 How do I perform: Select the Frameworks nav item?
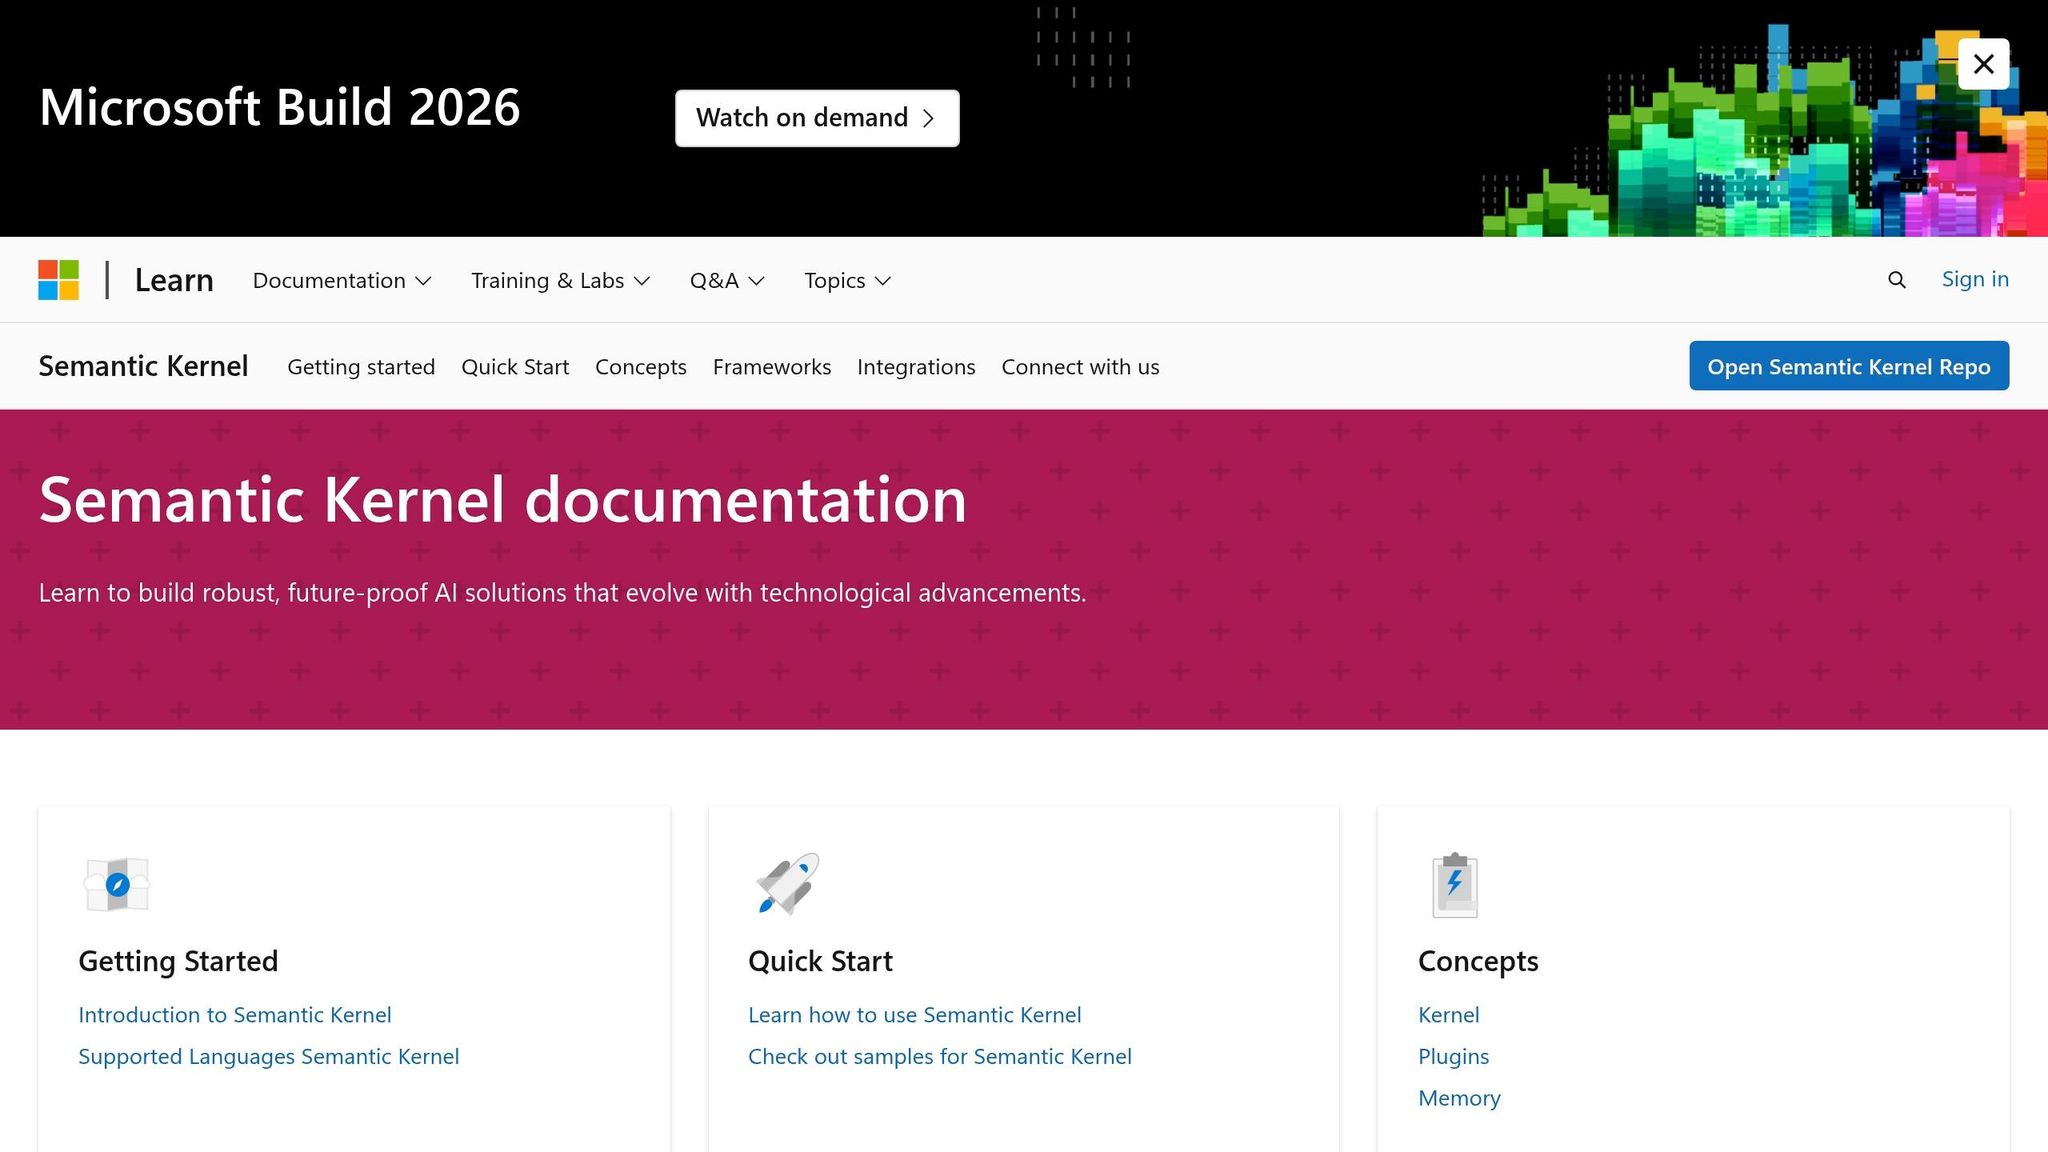pos(772,367)
